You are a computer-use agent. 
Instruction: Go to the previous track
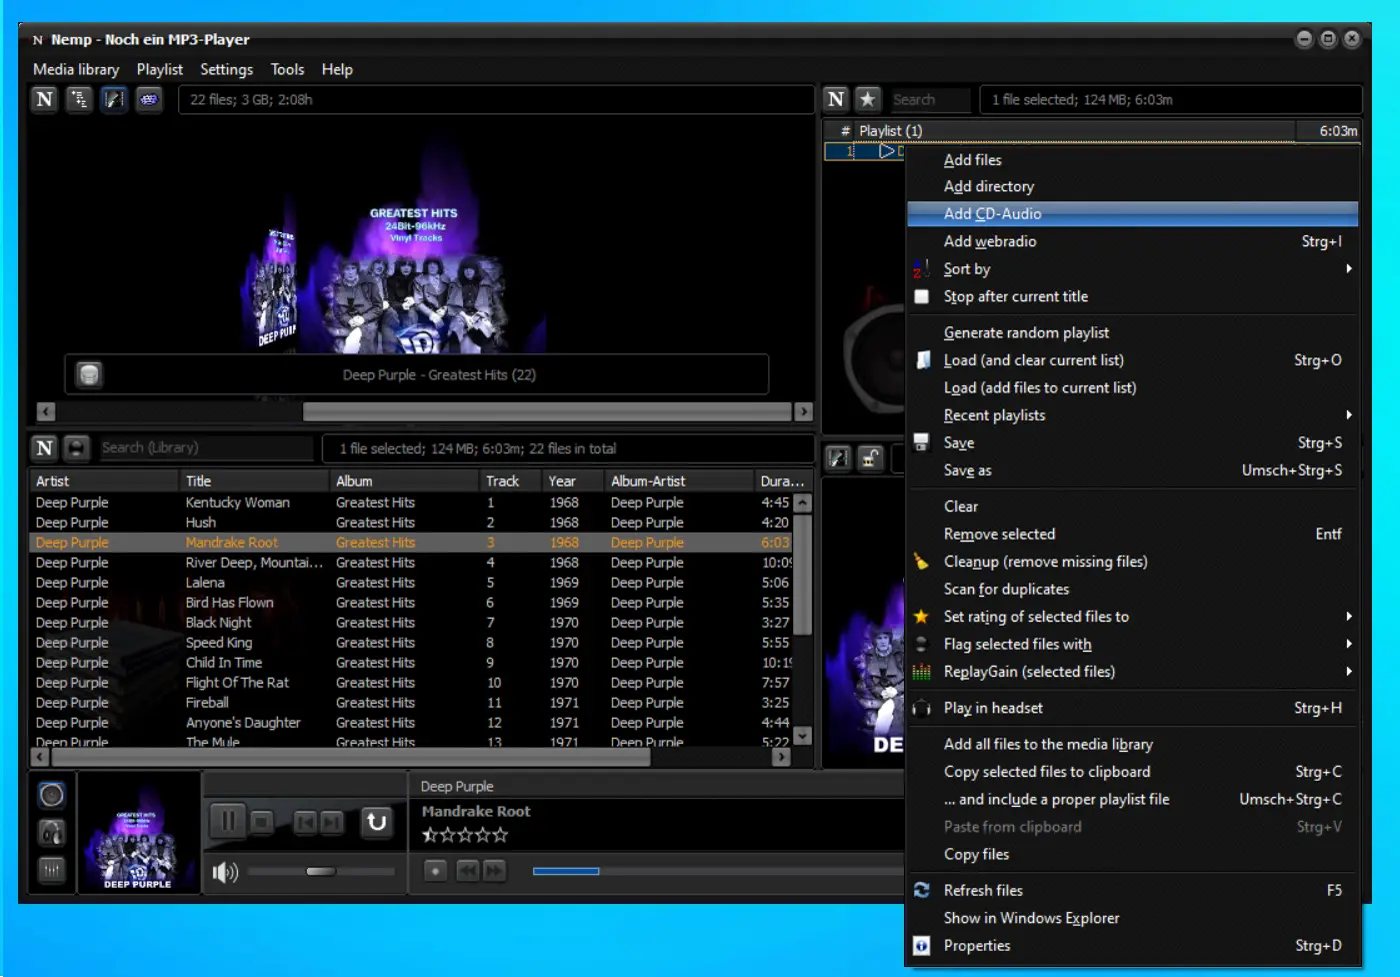point(306,822)
